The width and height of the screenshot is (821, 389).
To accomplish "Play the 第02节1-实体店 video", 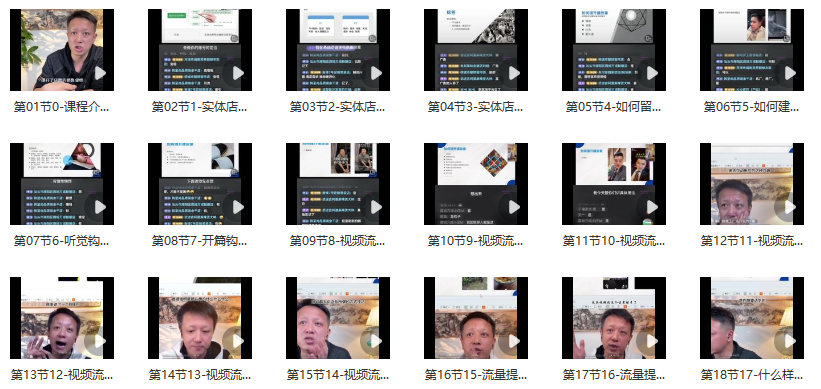I will (237, 73).
